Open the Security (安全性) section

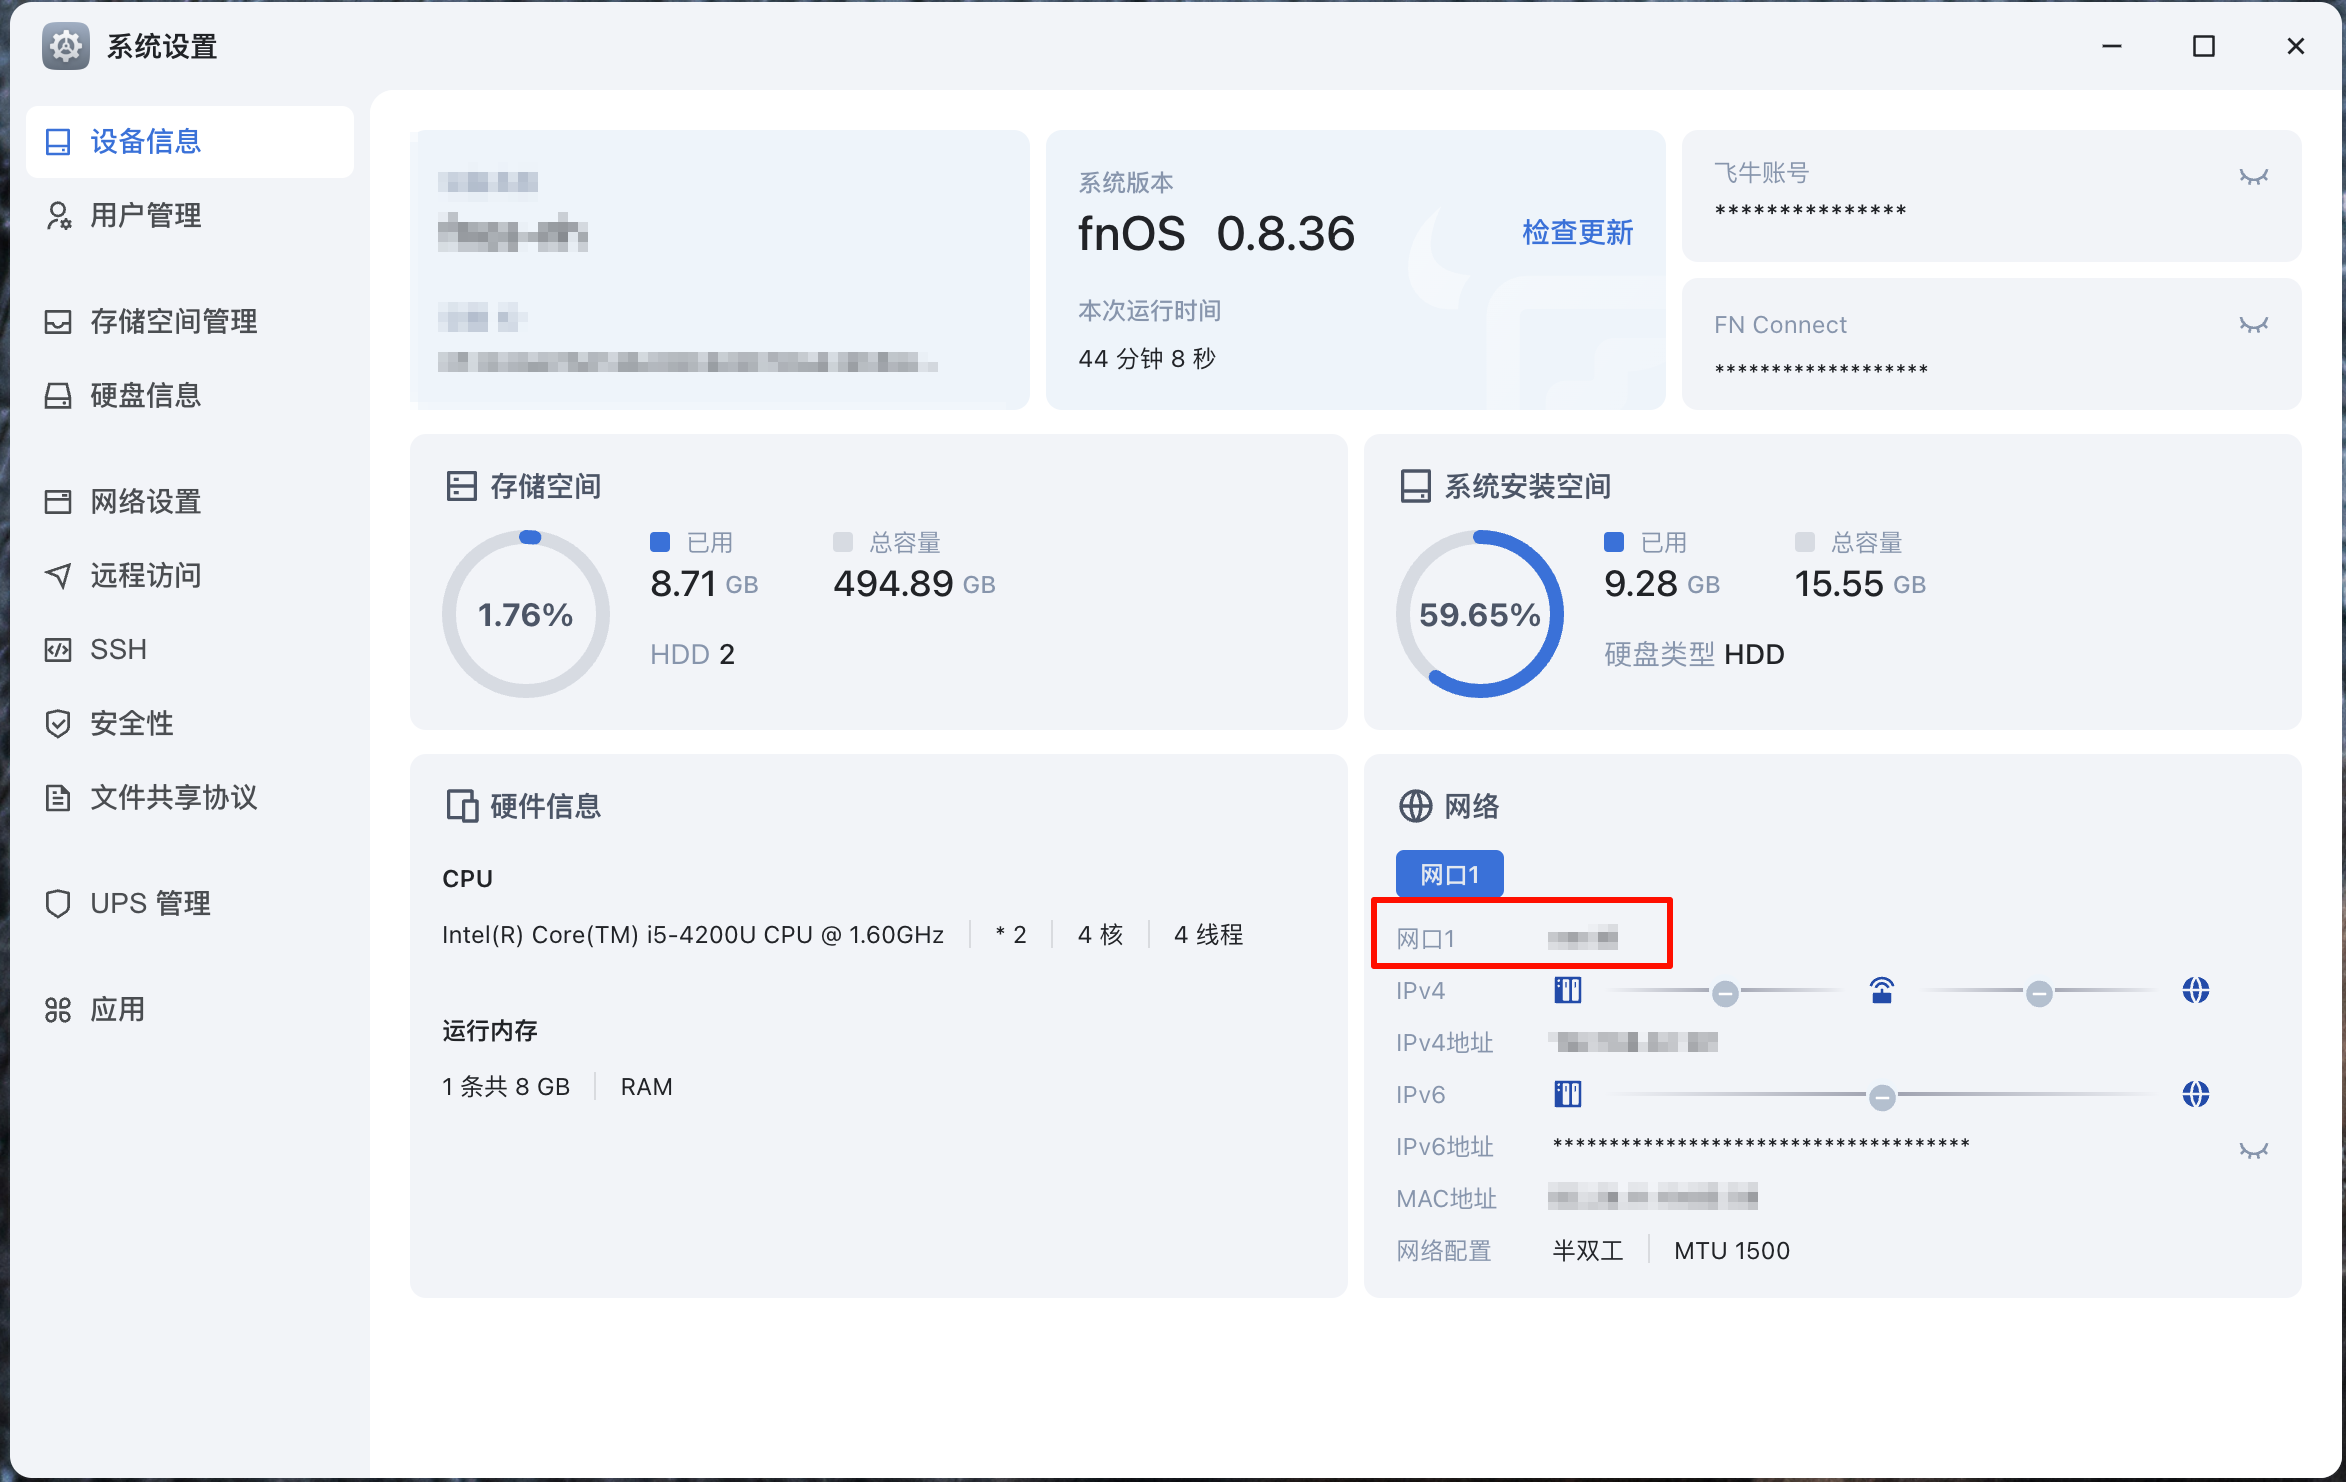(x=131, y=723)
